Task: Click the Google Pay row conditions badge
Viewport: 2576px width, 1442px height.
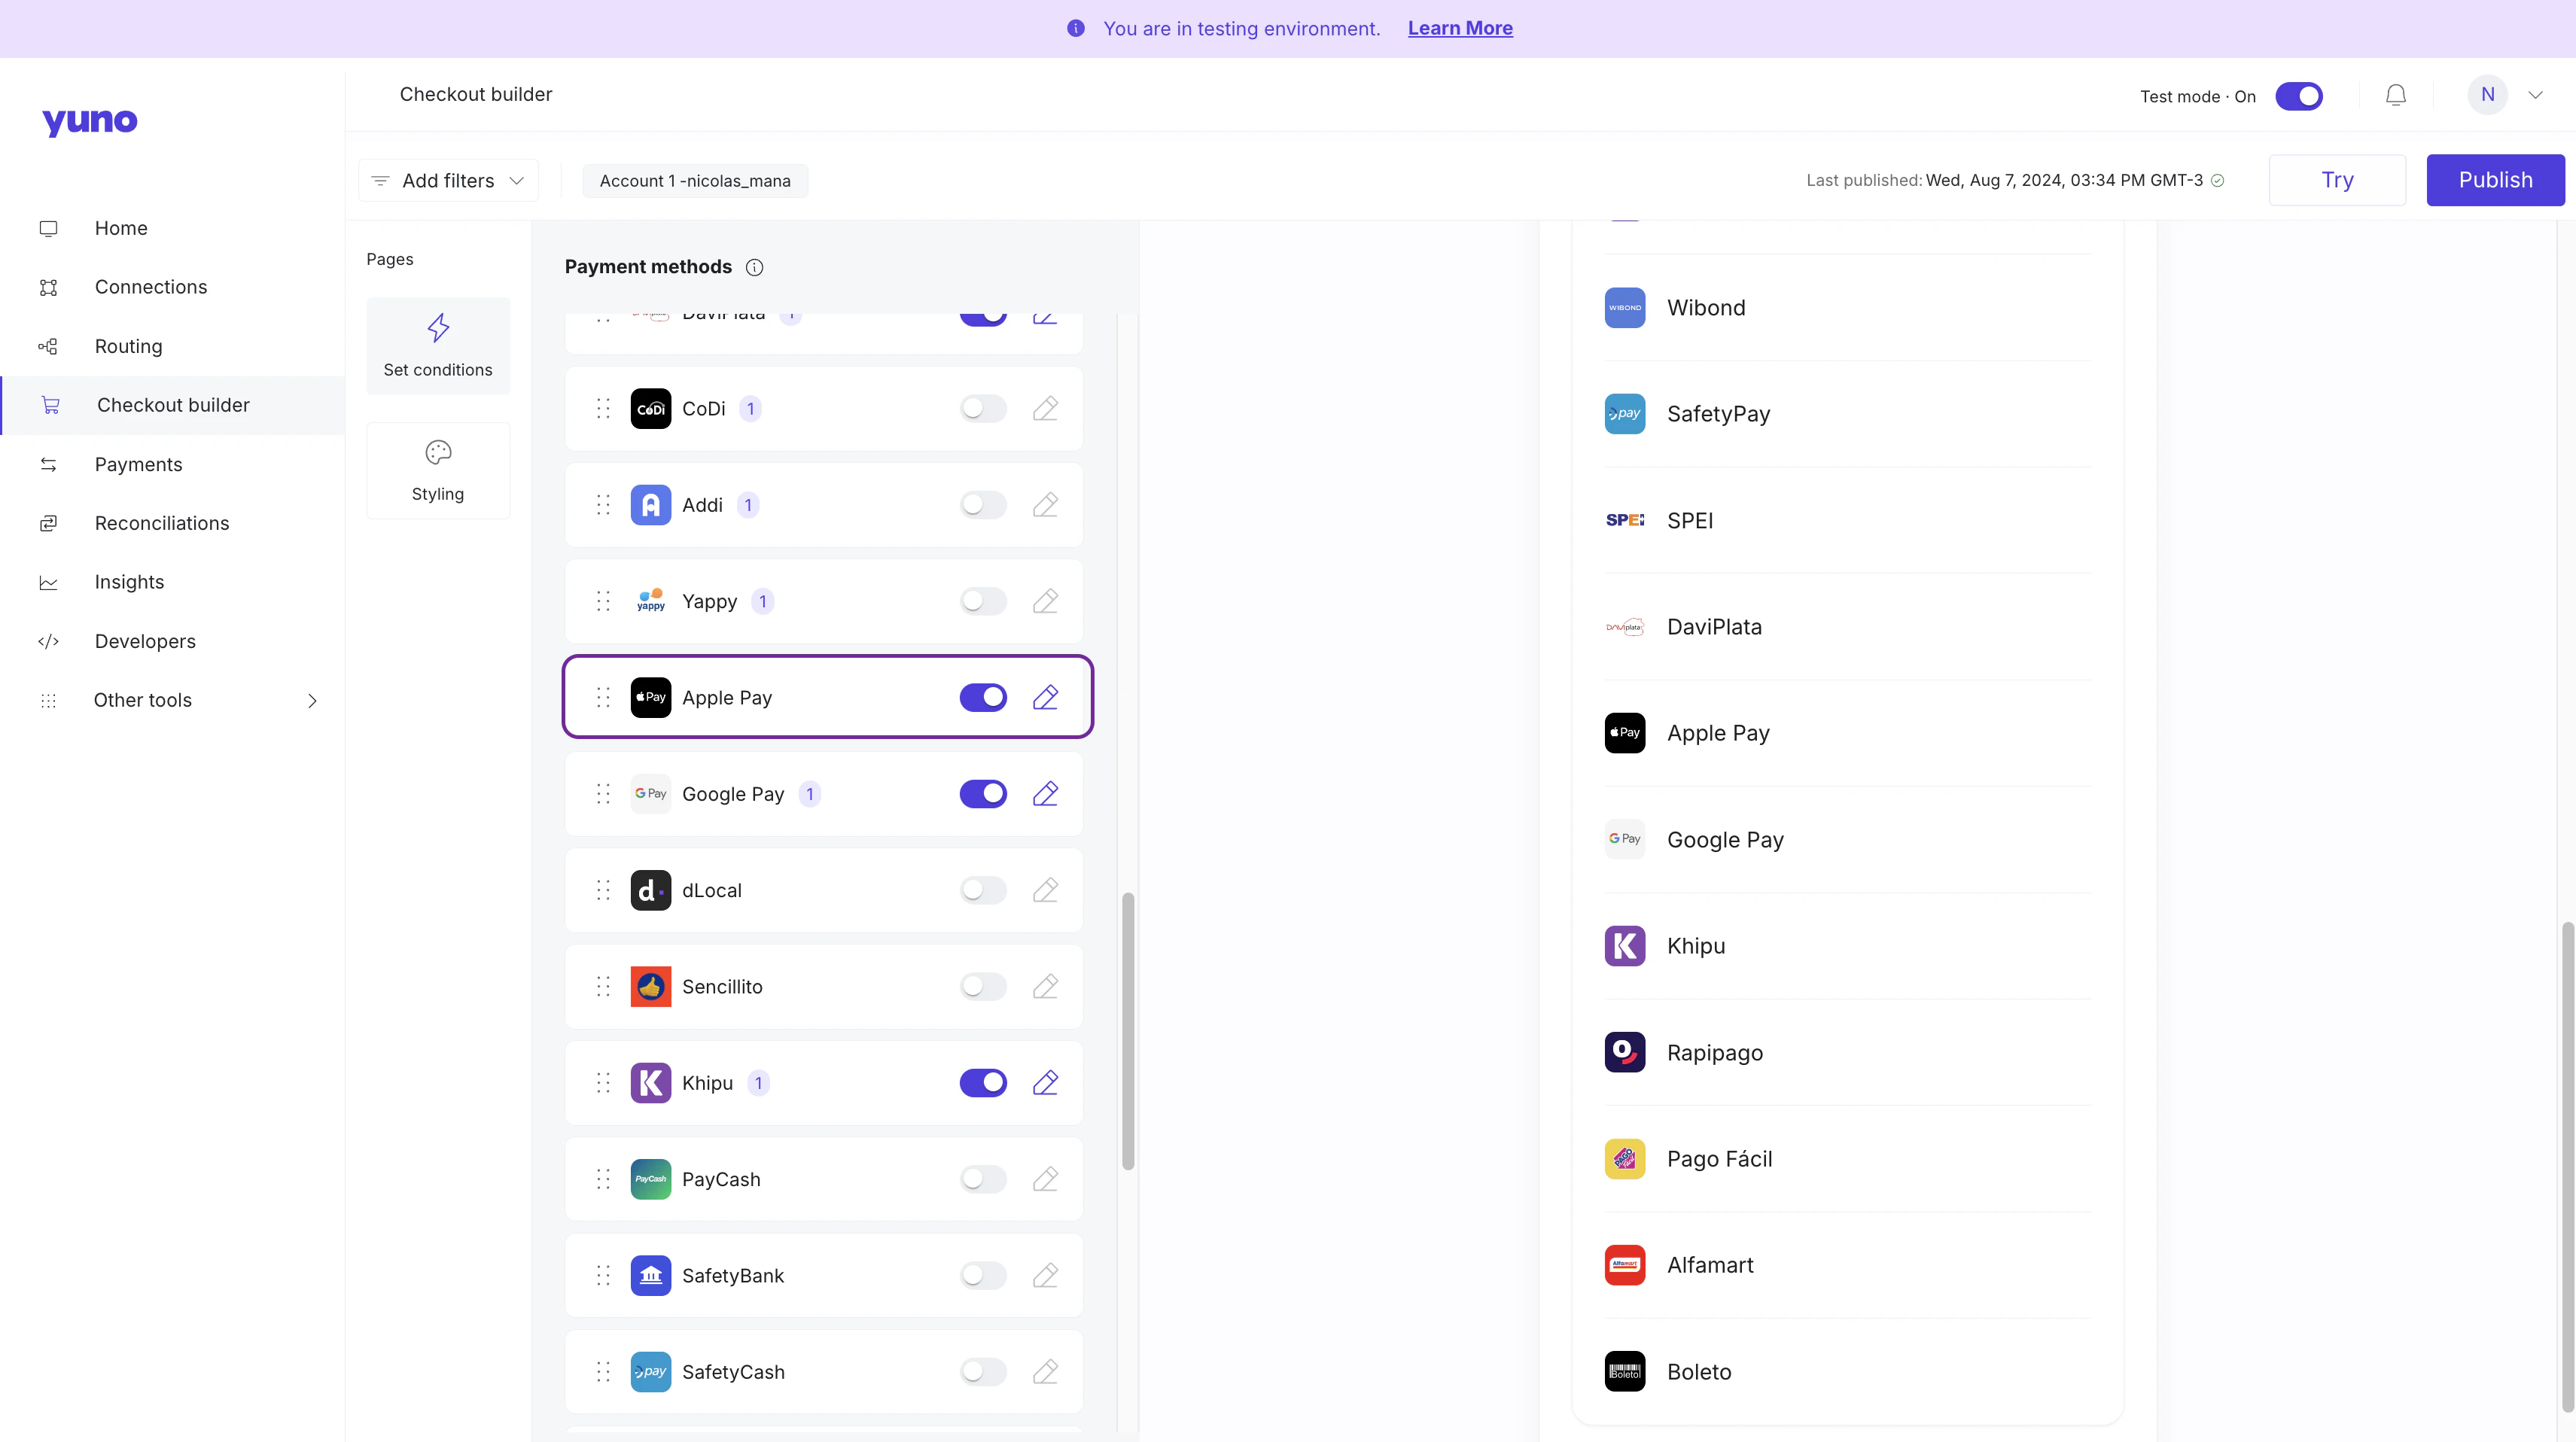Action: coord(810,794)
